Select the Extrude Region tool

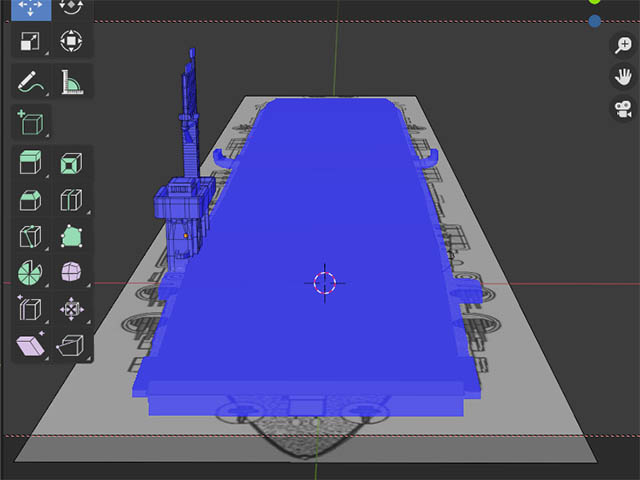(31, 162)
